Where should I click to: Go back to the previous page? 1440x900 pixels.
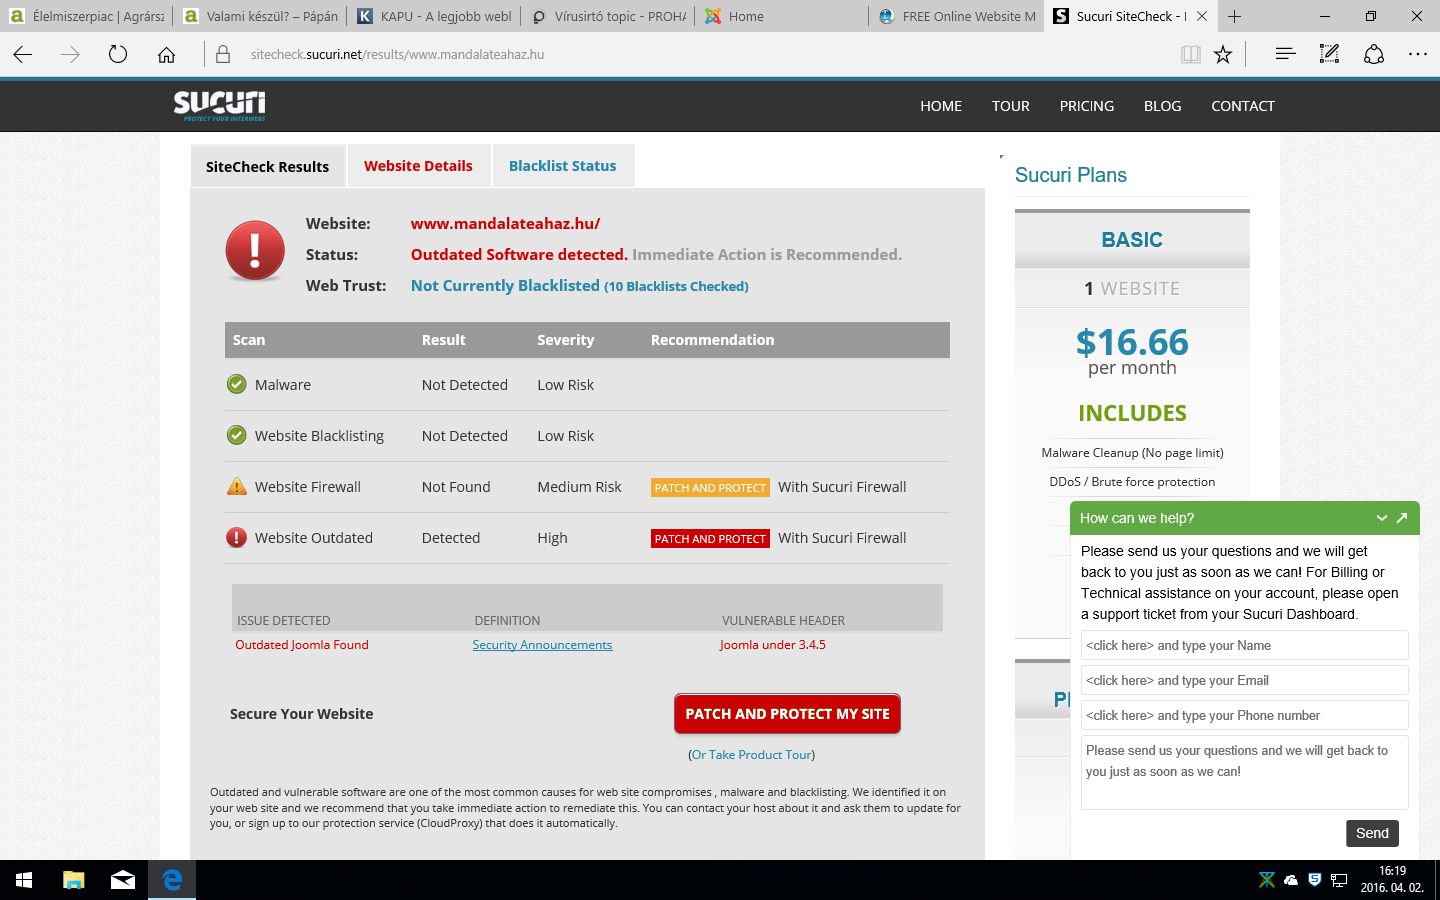23,54
